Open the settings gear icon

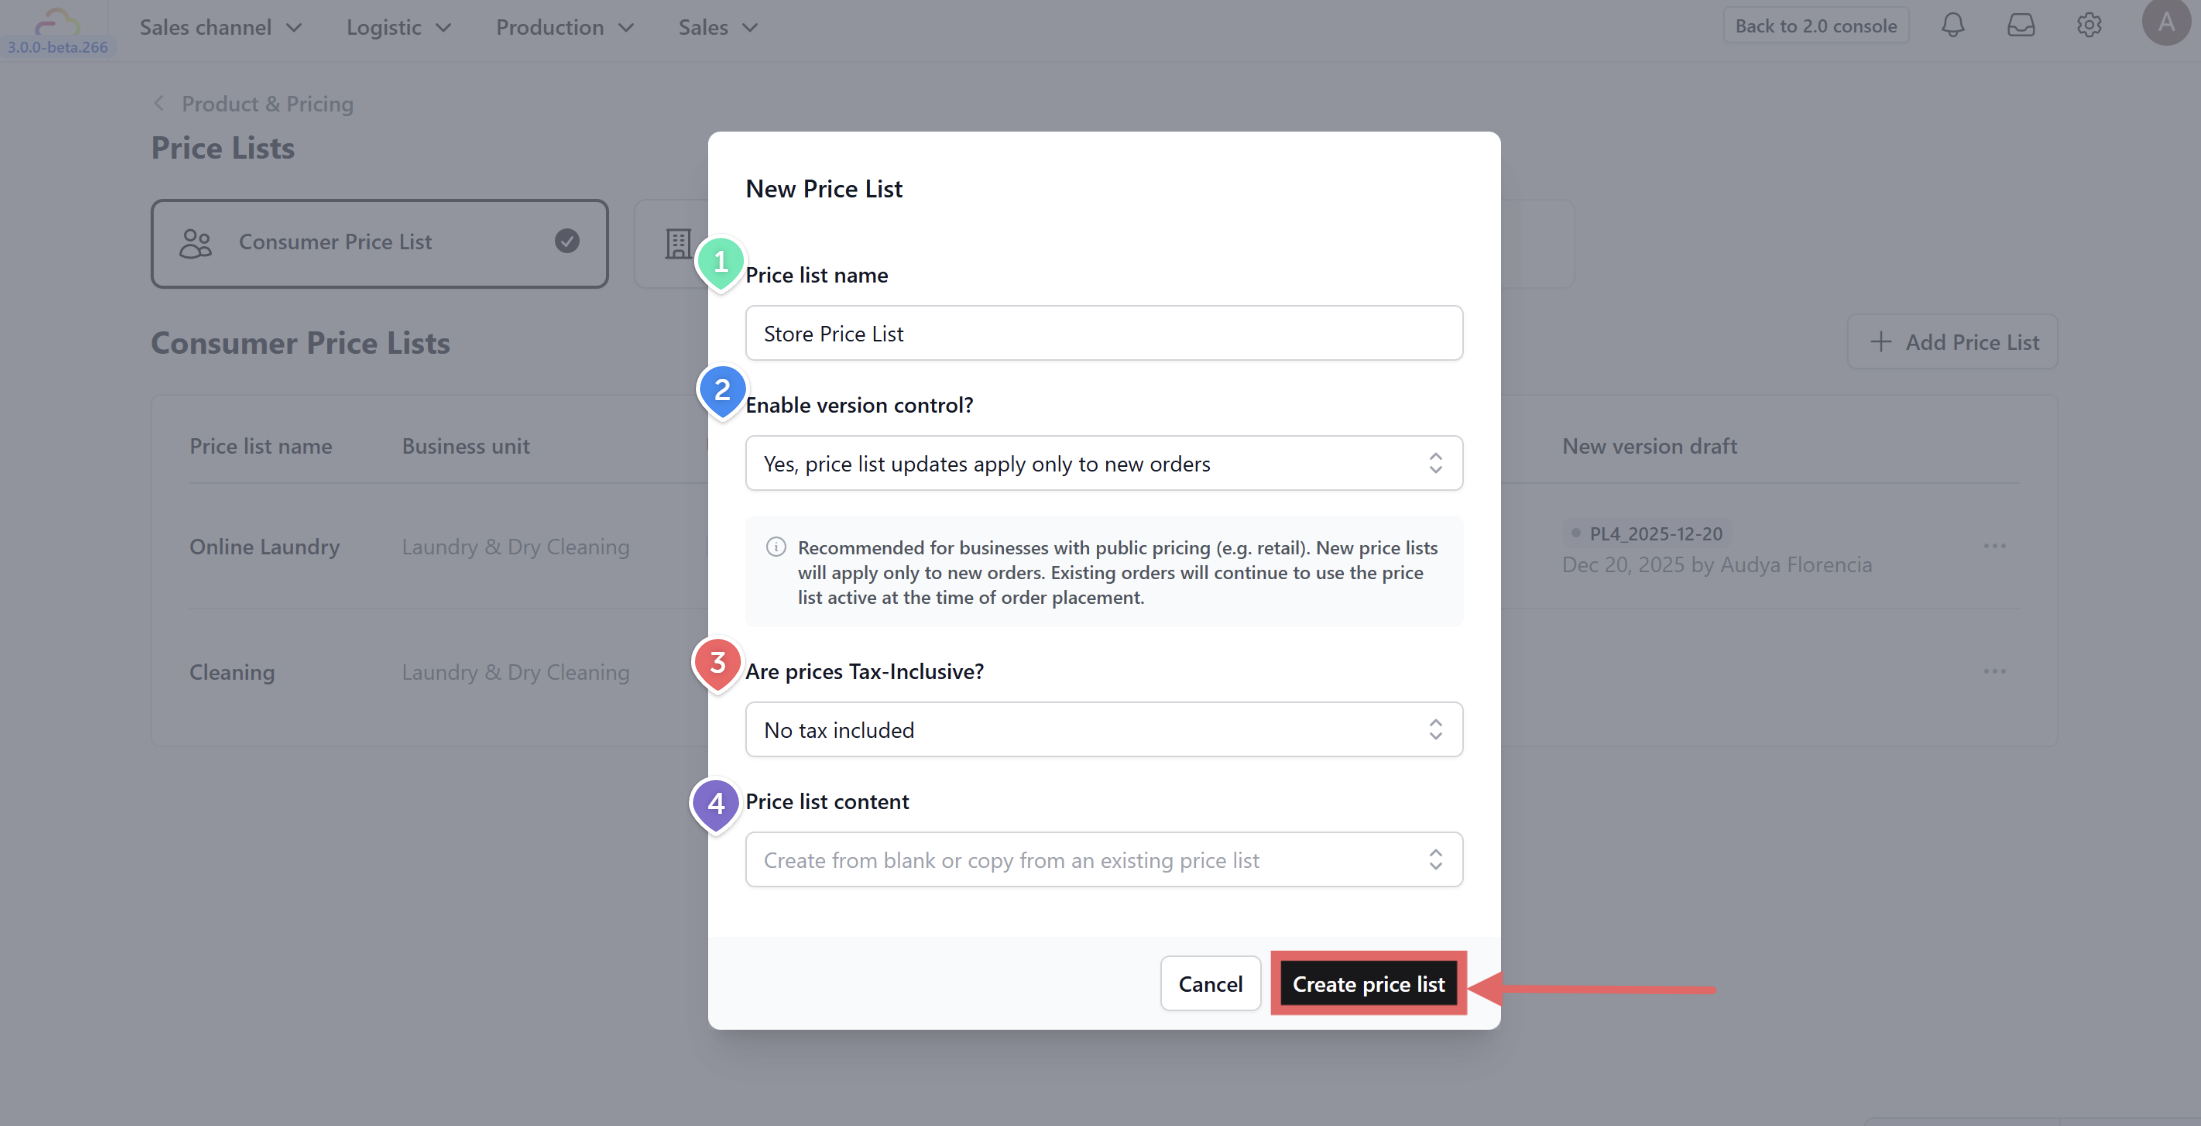click(x=2088, y=26)
